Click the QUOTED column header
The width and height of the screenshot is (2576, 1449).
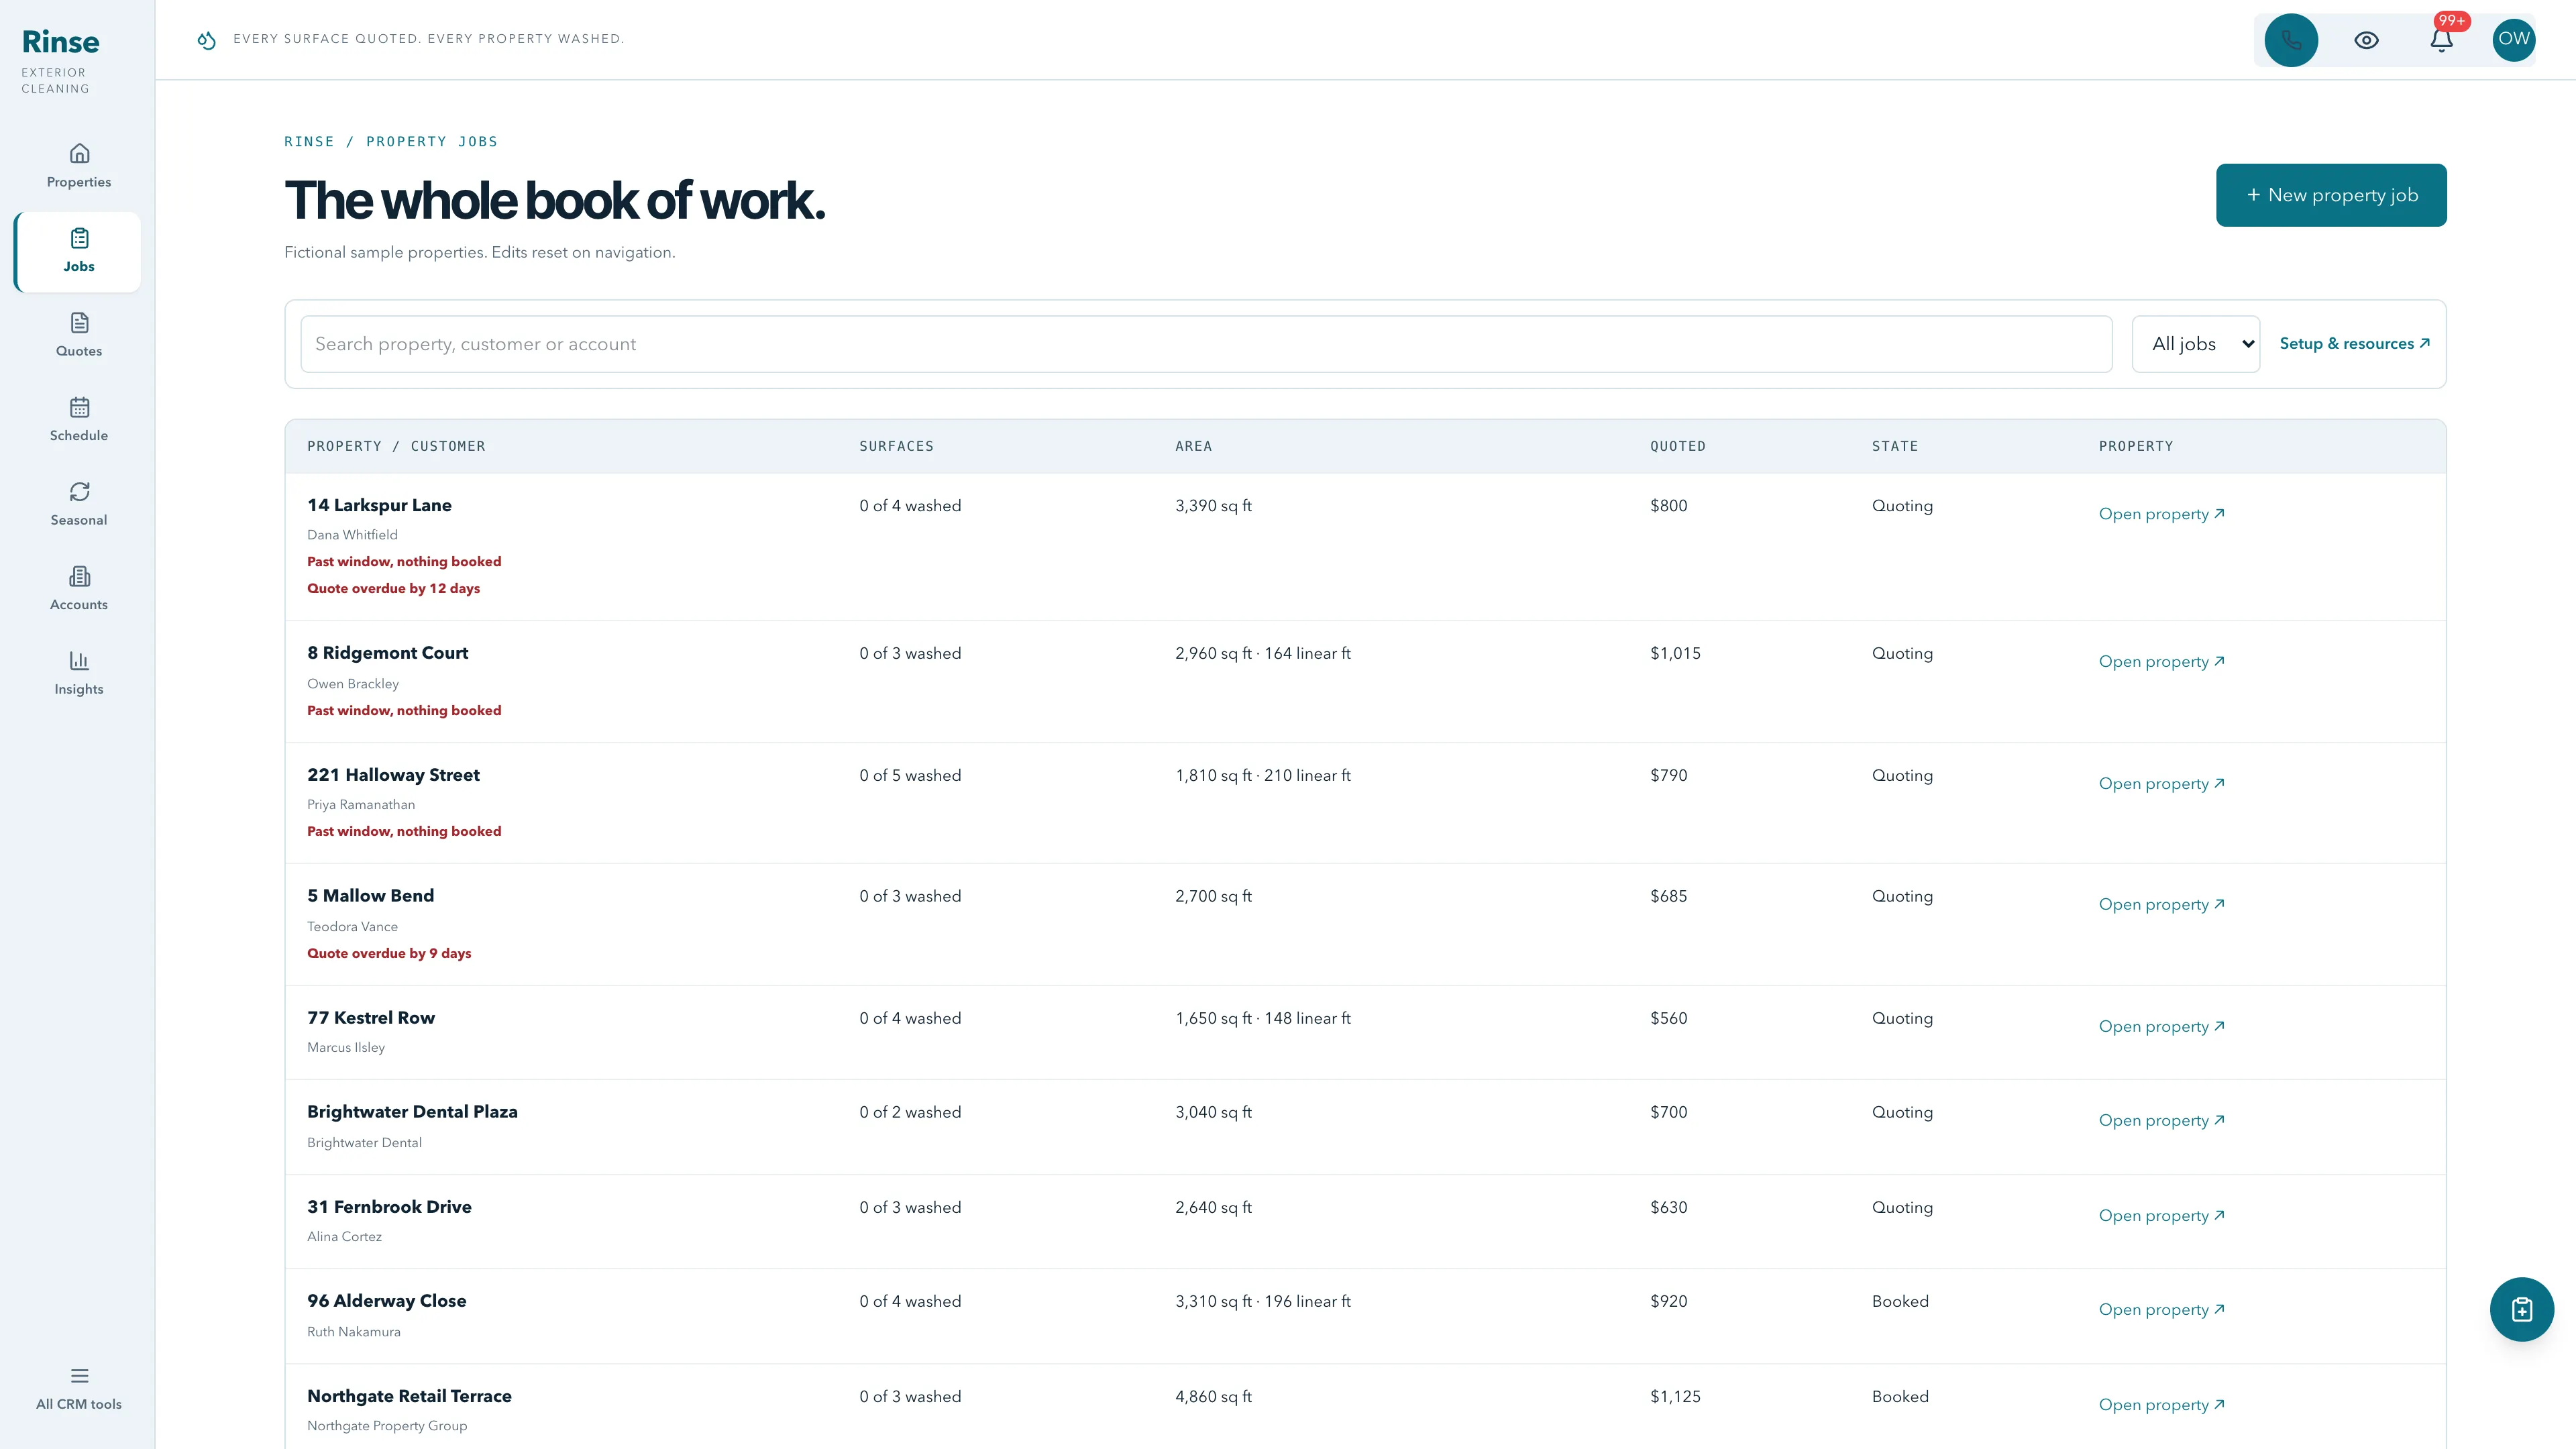1677,446
